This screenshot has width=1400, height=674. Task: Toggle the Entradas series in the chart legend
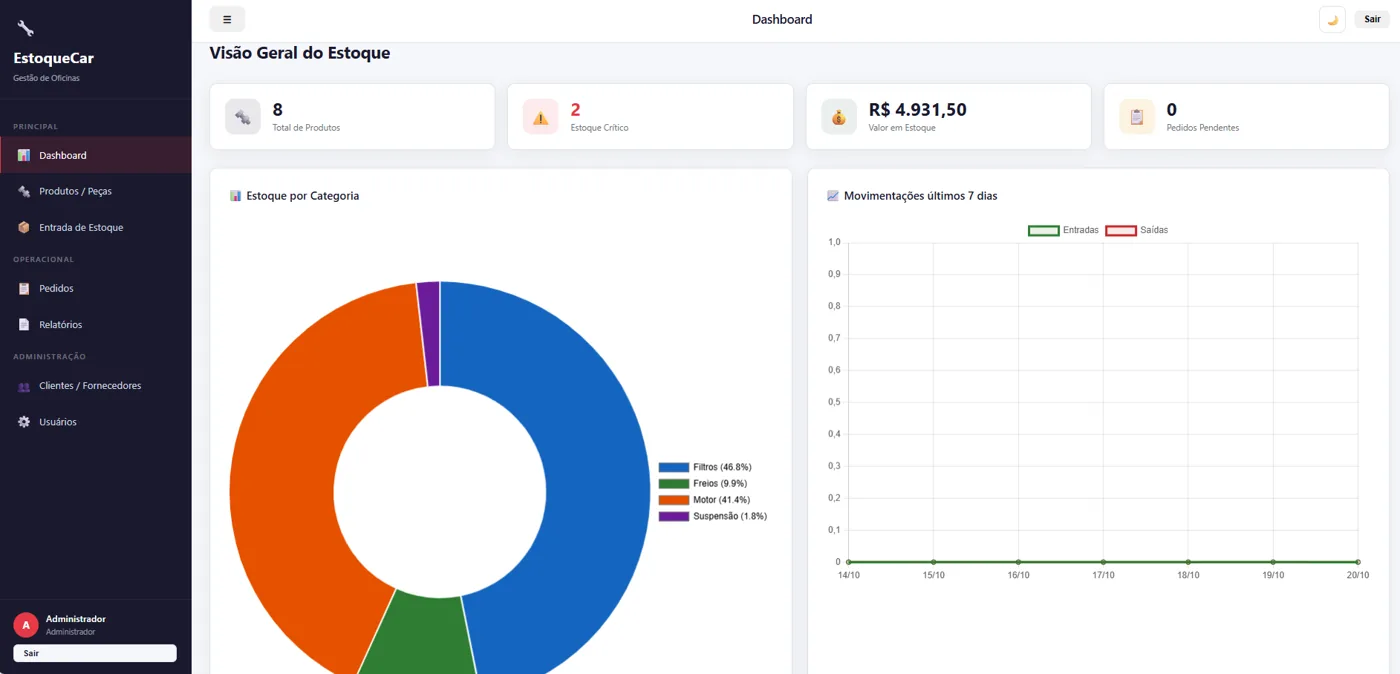[x=1063, y=230]
